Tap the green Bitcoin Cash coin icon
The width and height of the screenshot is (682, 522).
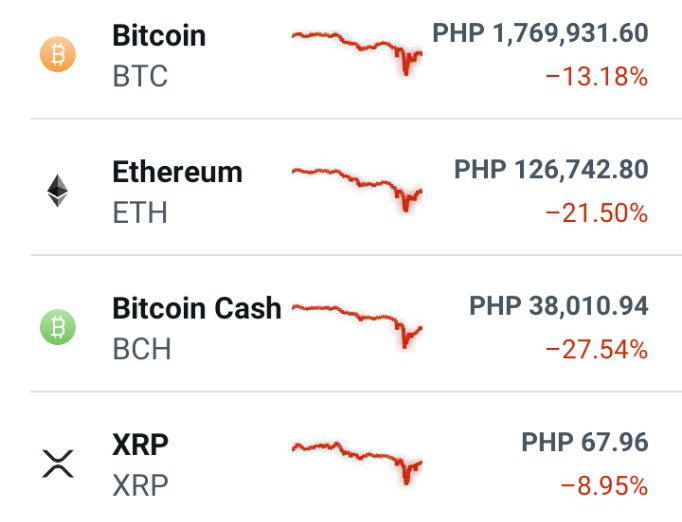pos(58,327)
